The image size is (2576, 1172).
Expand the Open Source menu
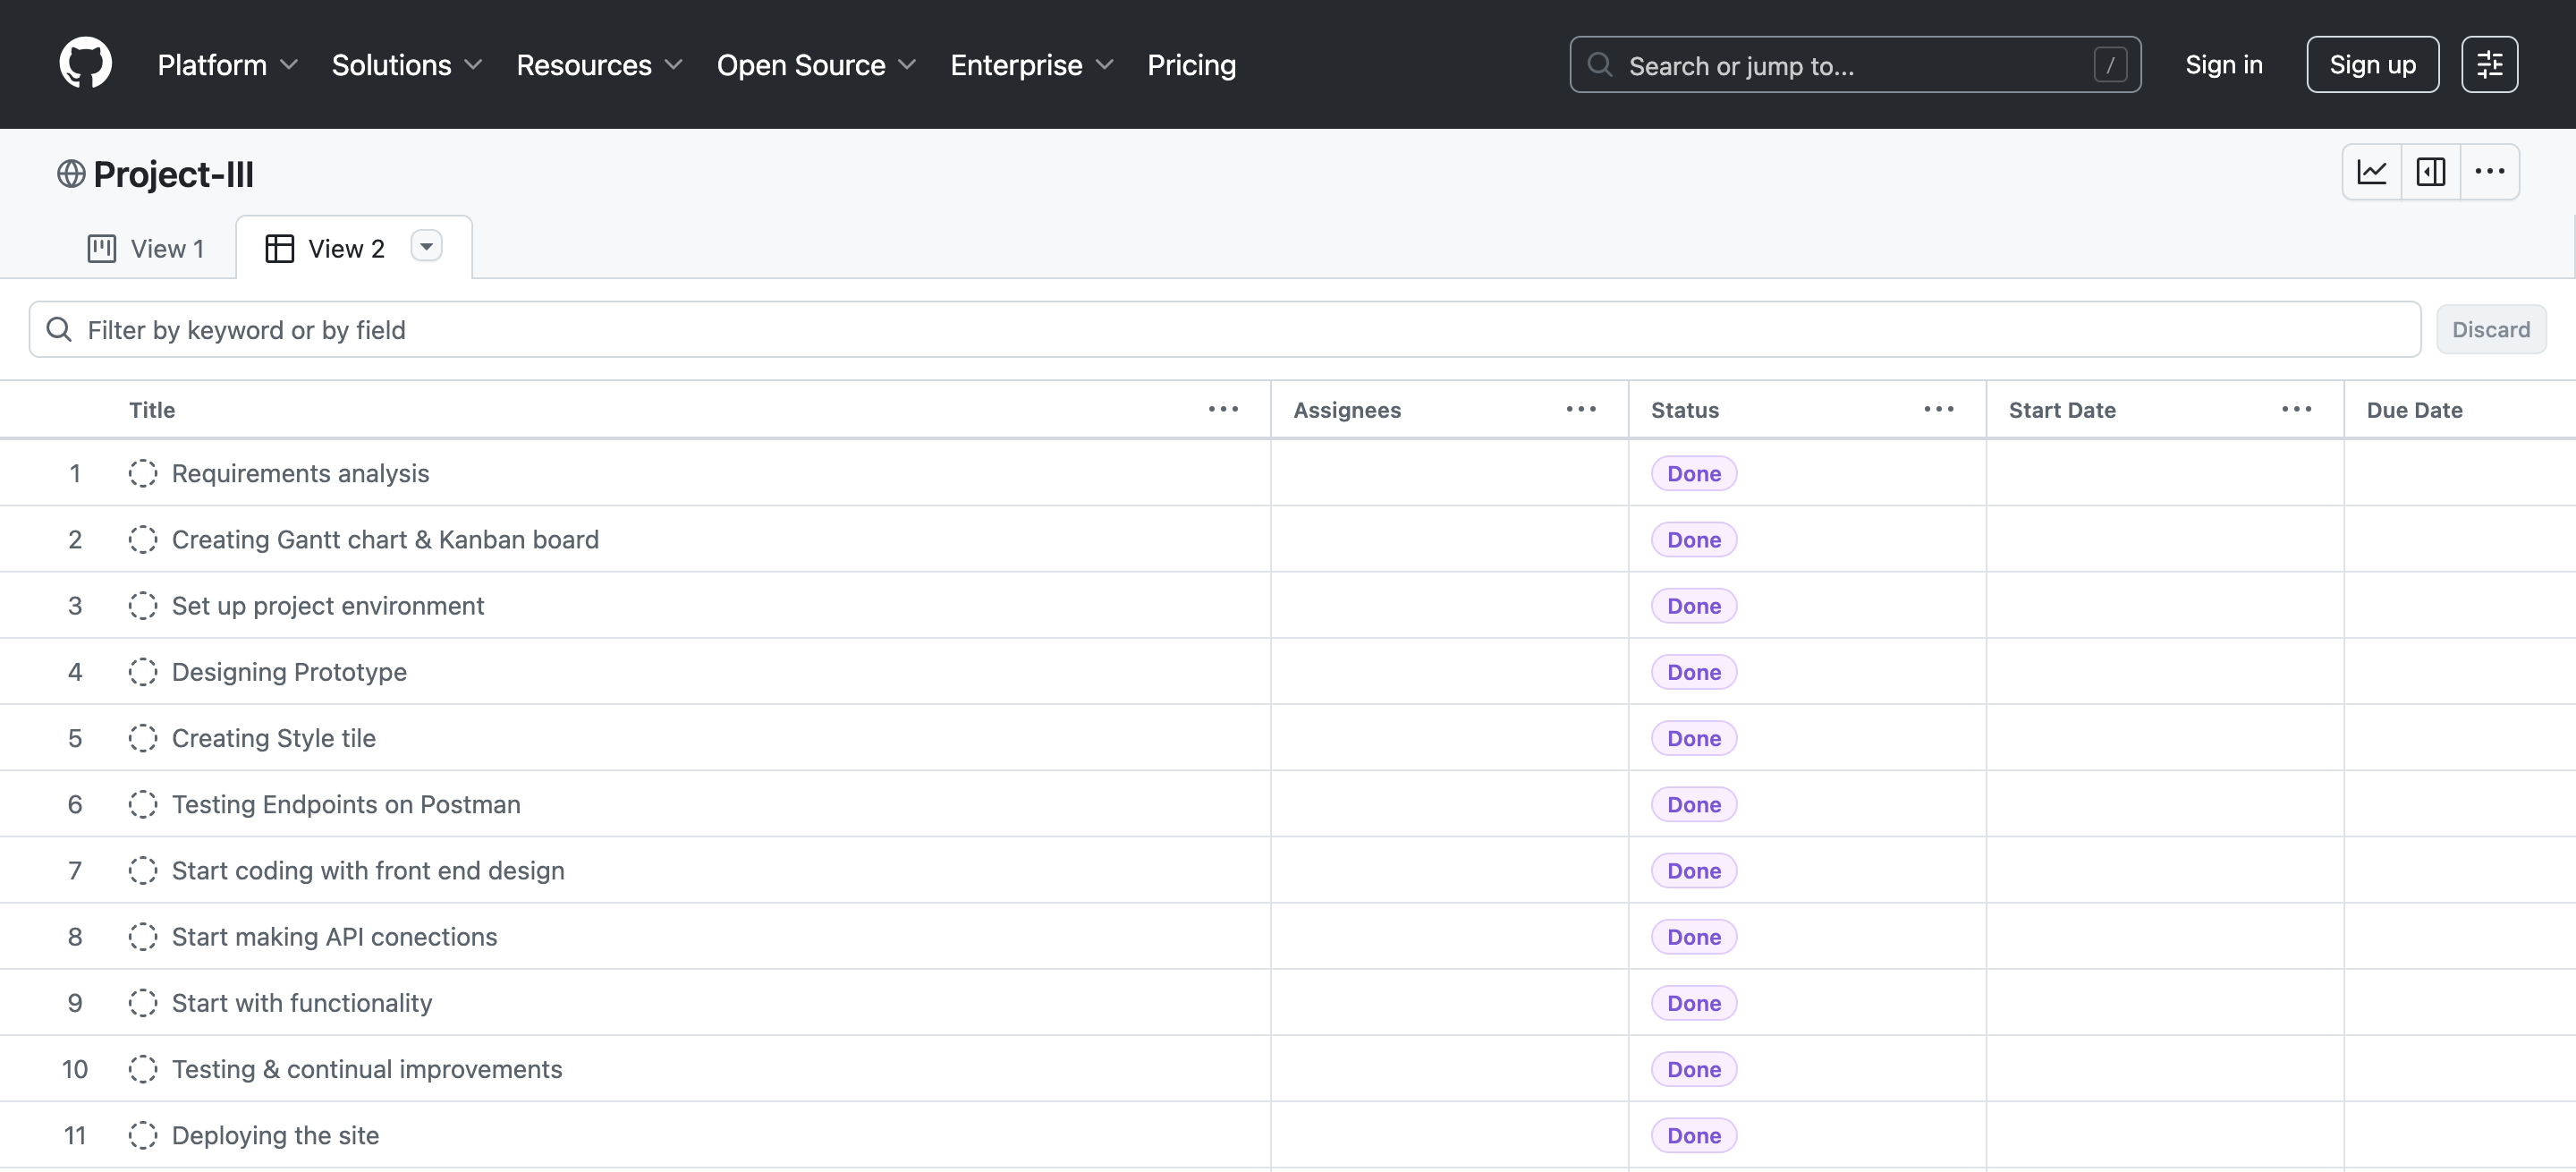click(815, 65)
